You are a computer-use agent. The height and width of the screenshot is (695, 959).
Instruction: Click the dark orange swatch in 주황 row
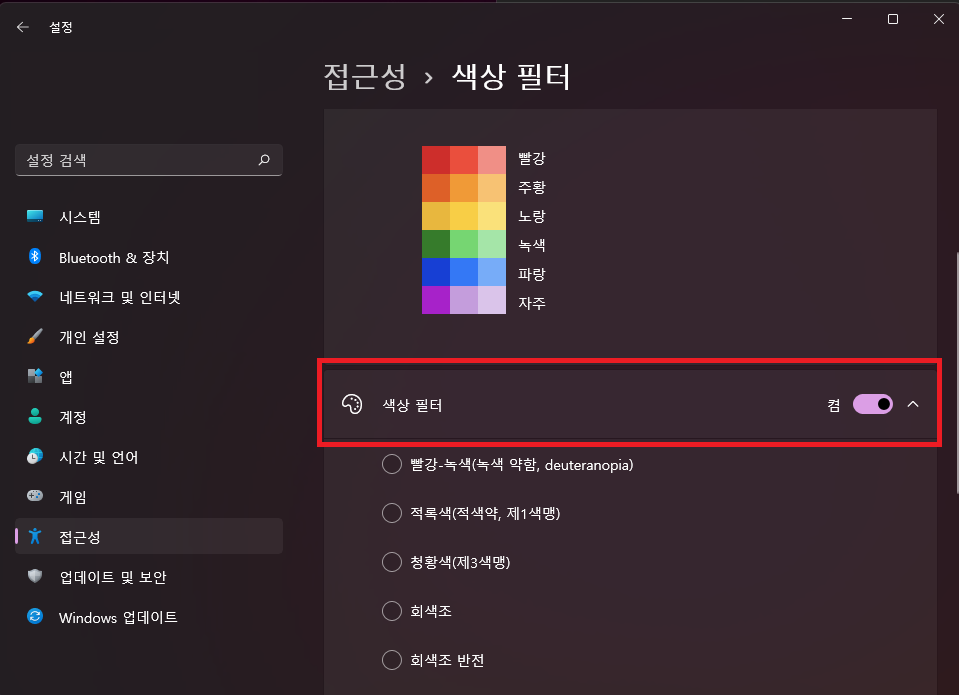click(x=435, y=188)
